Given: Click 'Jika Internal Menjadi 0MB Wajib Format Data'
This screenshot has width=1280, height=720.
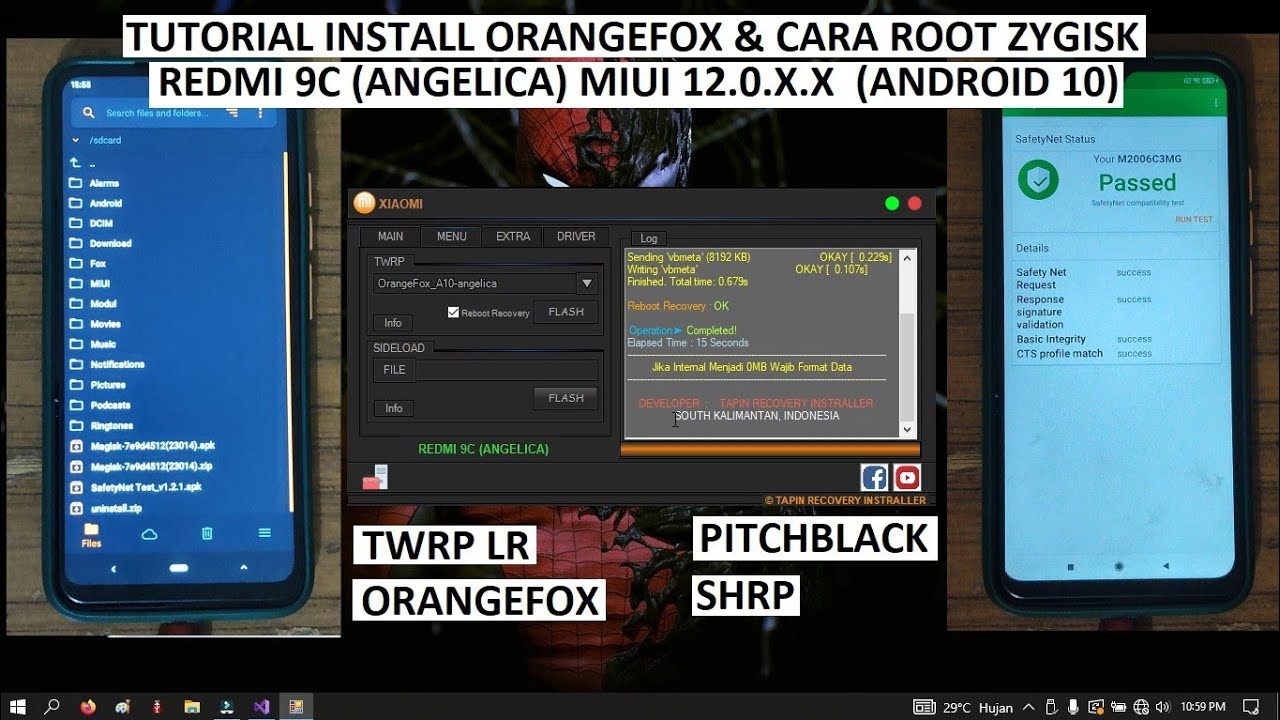Looking at the screenshot, I should pos(752,367).
